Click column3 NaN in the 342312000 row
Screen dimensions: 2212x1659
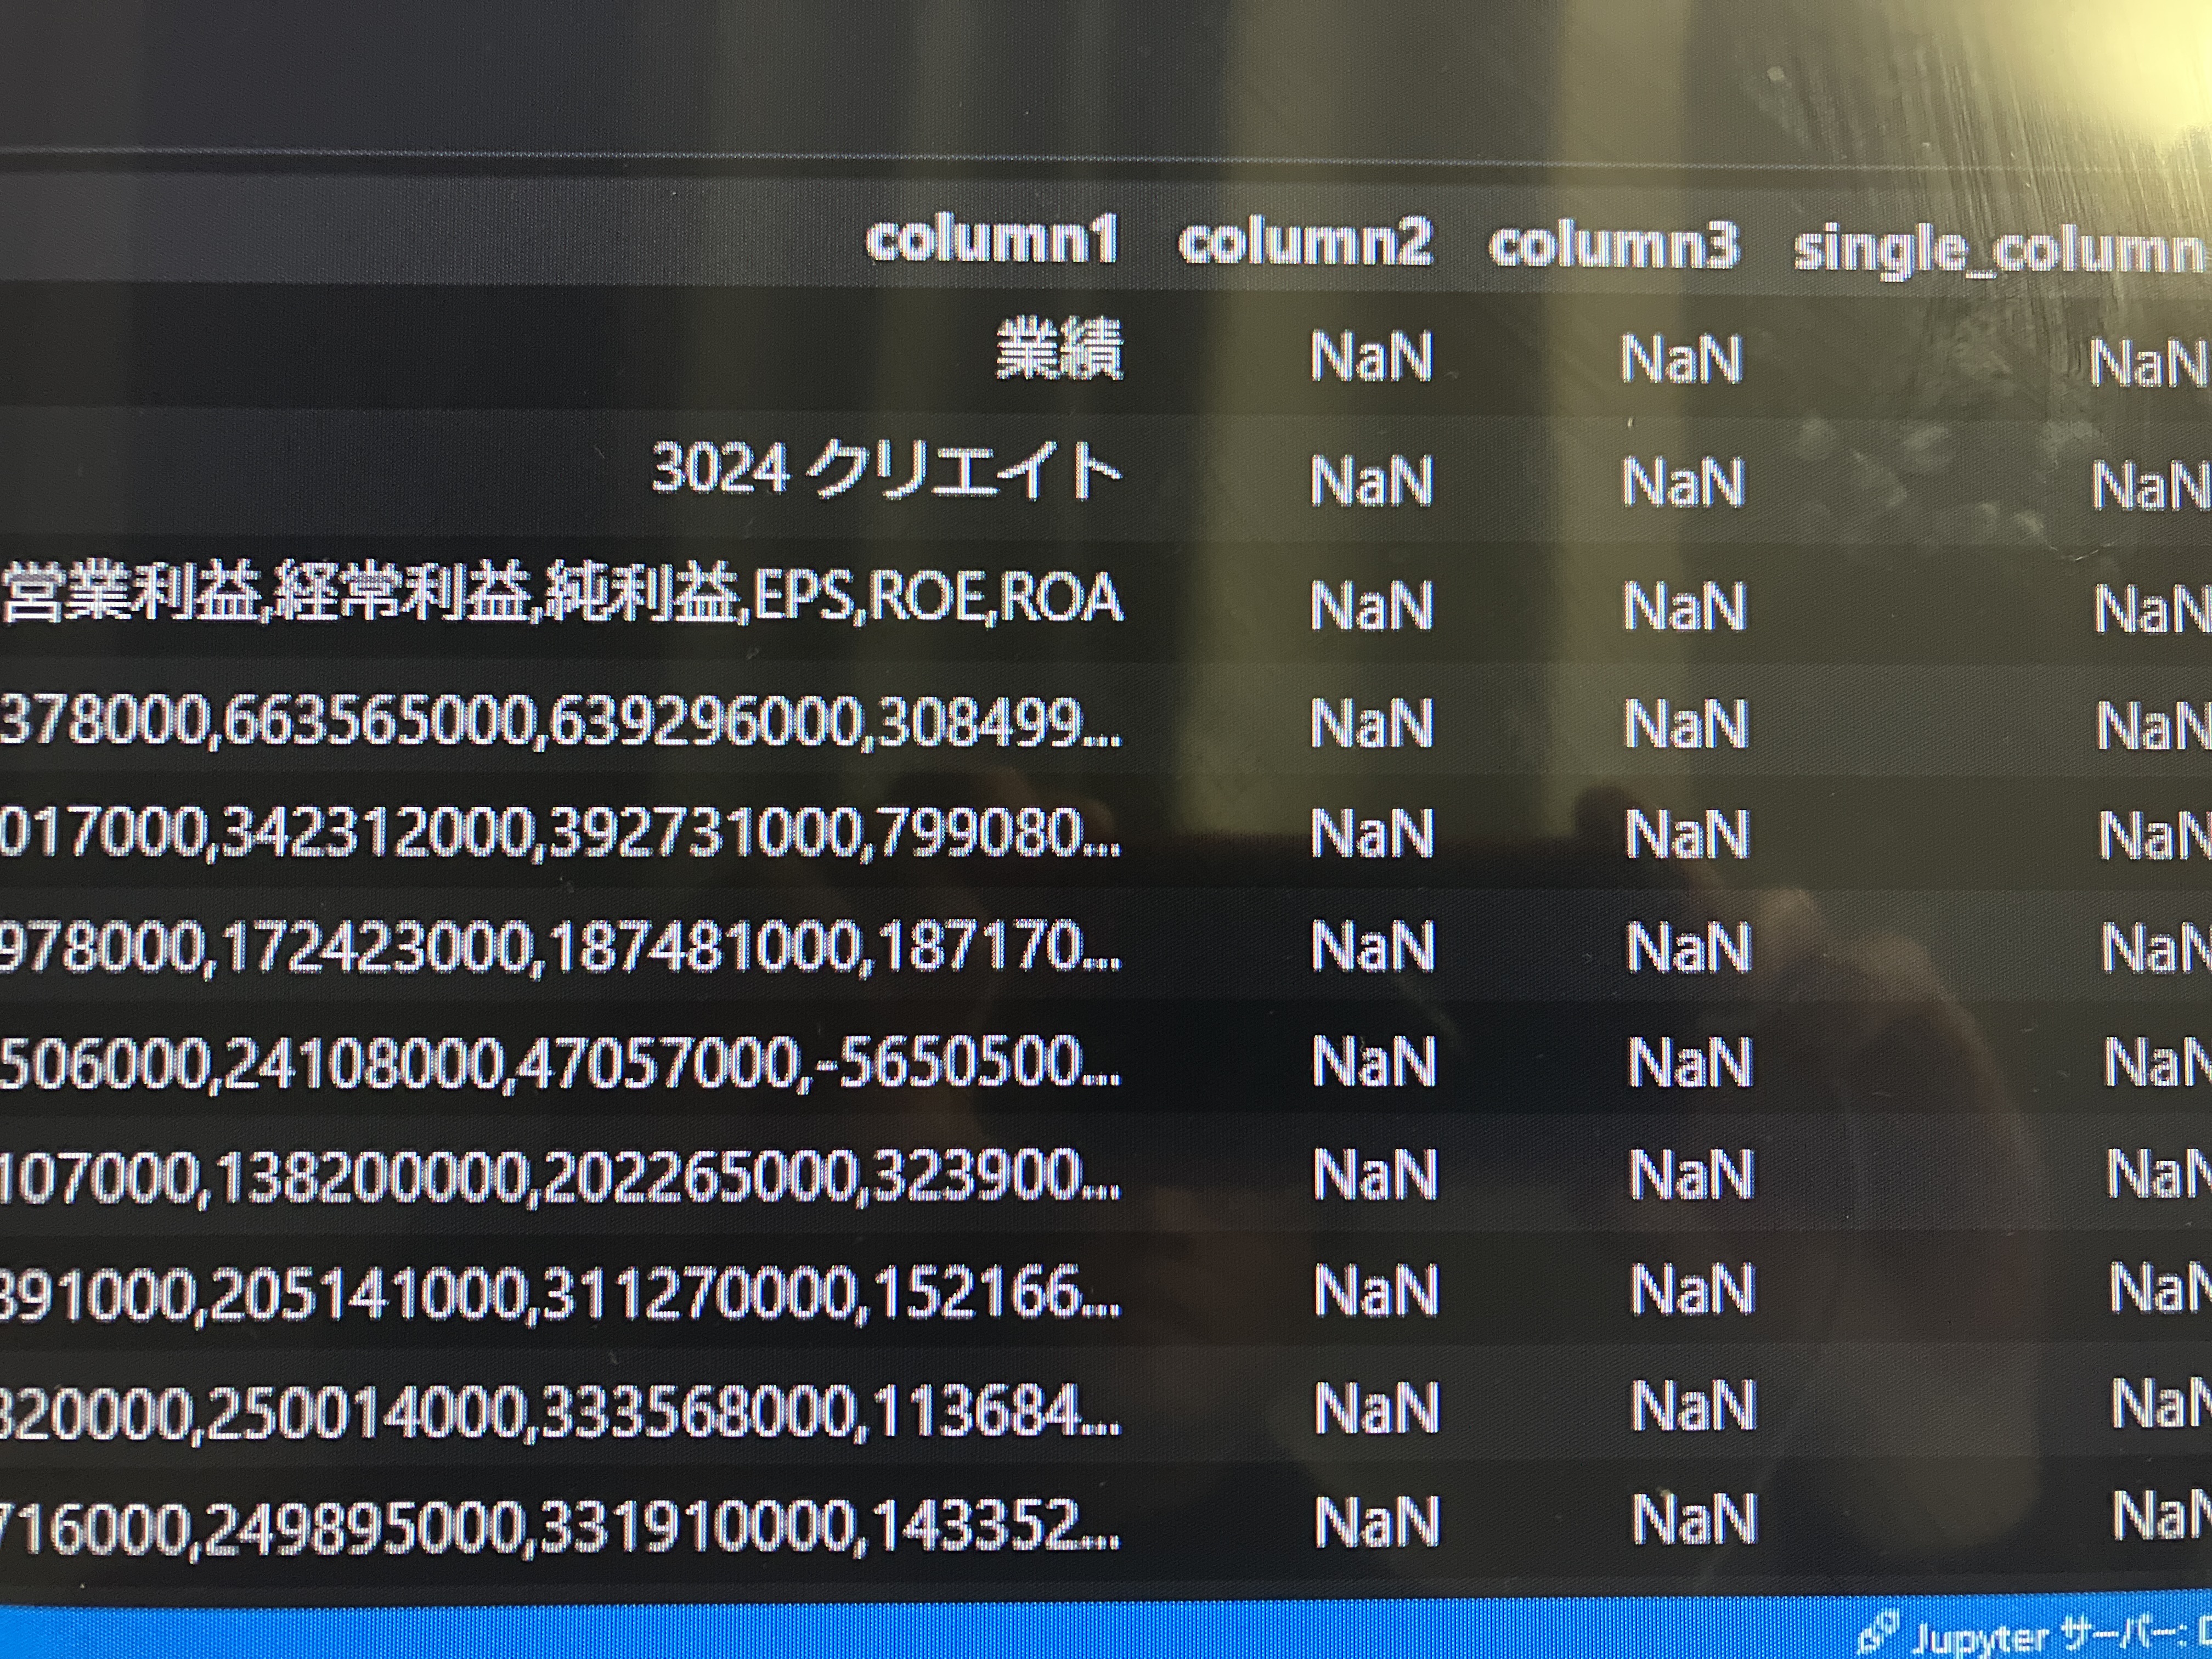pyautogui.click(x=1687, y=834)
